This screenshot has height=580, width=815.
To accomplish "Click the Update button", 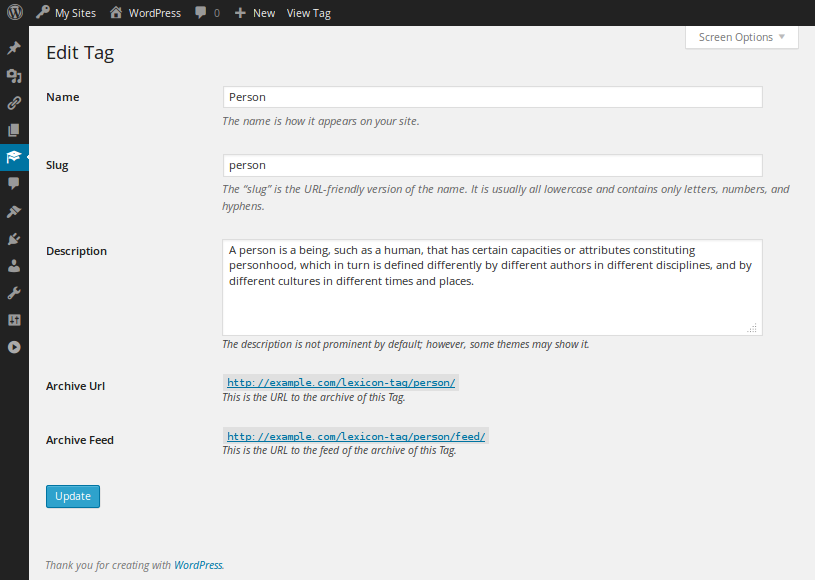I will click(x=73, y=496).
